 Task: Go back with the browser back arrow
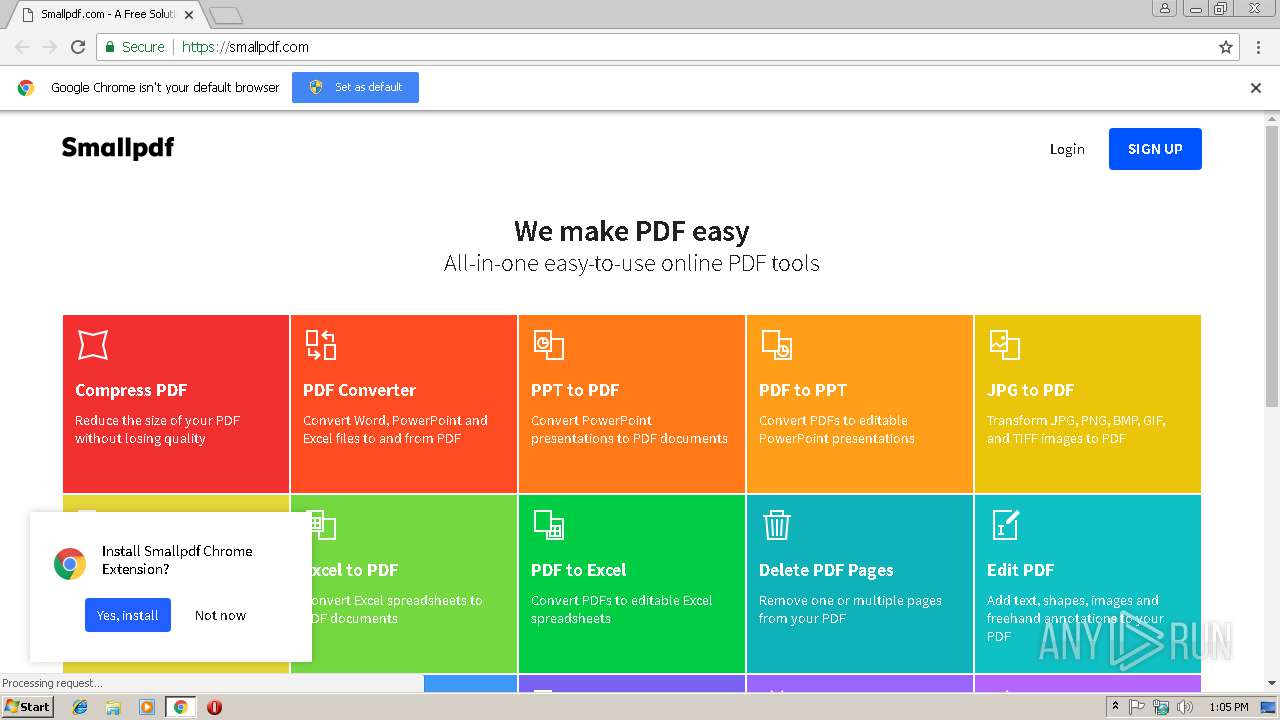22,47
